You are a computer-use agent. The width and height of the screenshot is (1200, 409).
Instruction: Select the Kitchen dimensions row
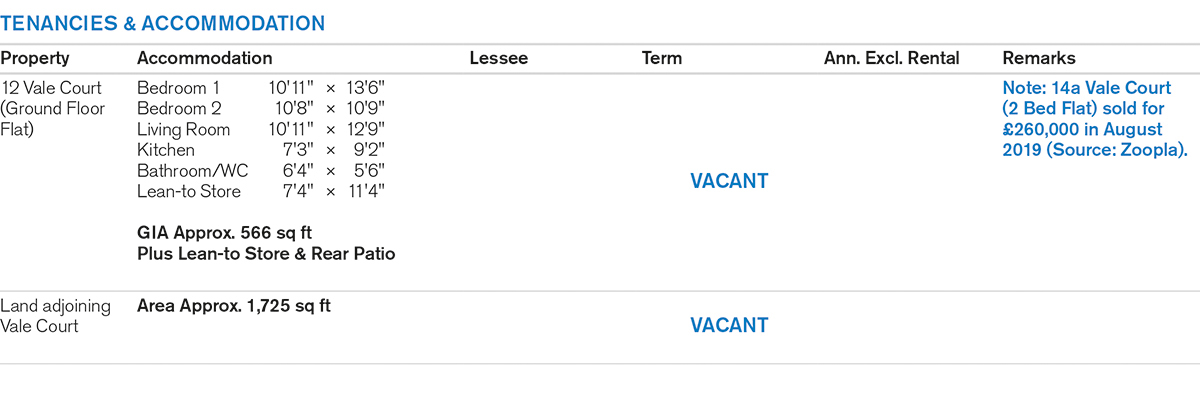261,150
